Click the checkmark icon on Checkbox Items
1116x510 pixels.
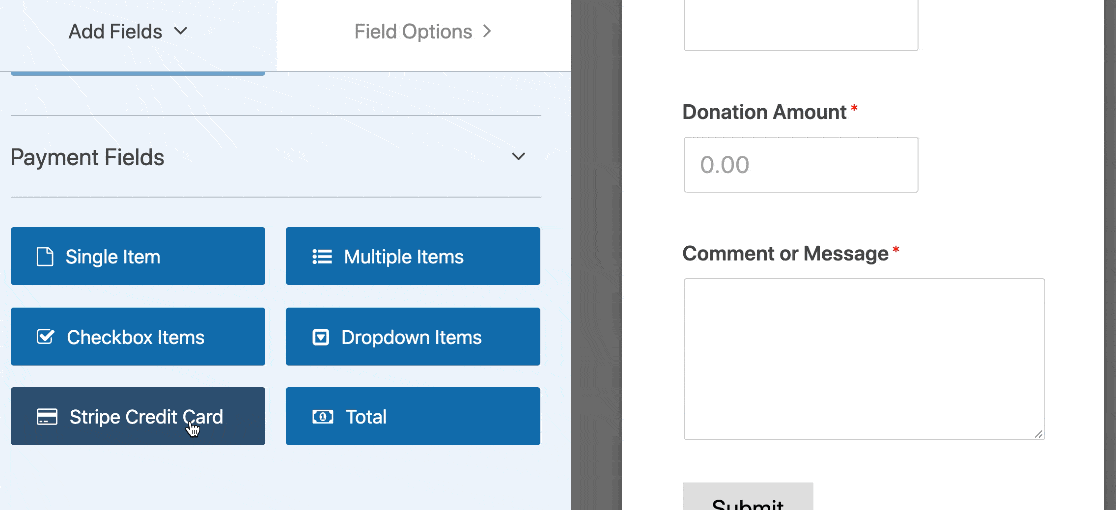[x=45, y=337]
